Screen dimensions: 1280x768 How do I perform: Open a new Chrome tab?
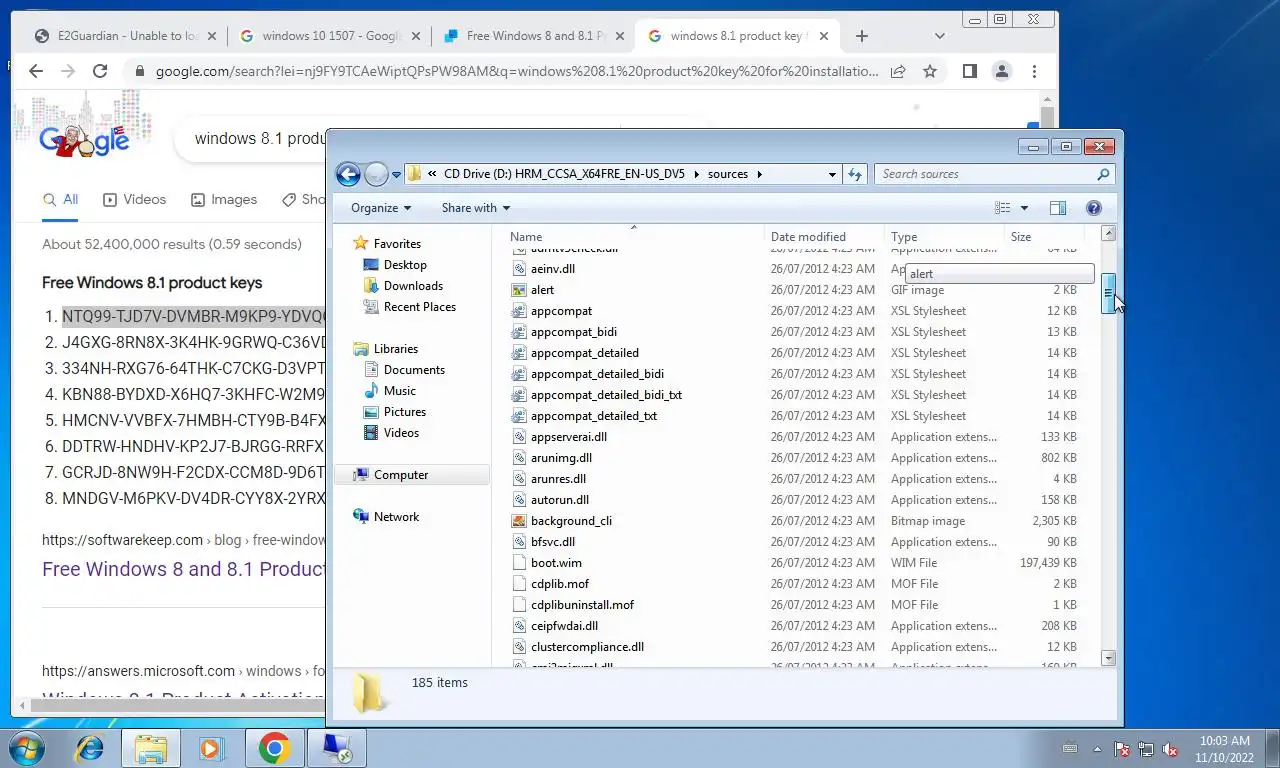click(862, 36)
